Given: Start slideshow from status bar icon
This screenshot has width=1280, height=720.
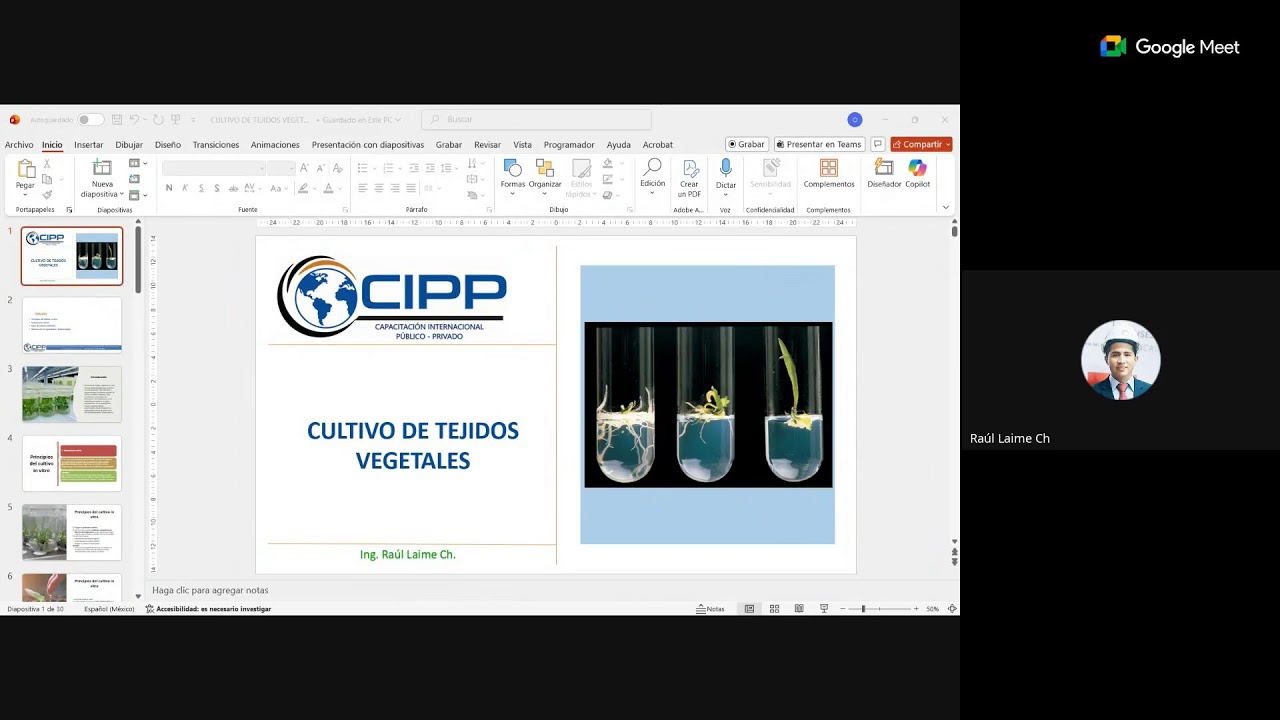Looking at the screenshot, I should point(824,608).
